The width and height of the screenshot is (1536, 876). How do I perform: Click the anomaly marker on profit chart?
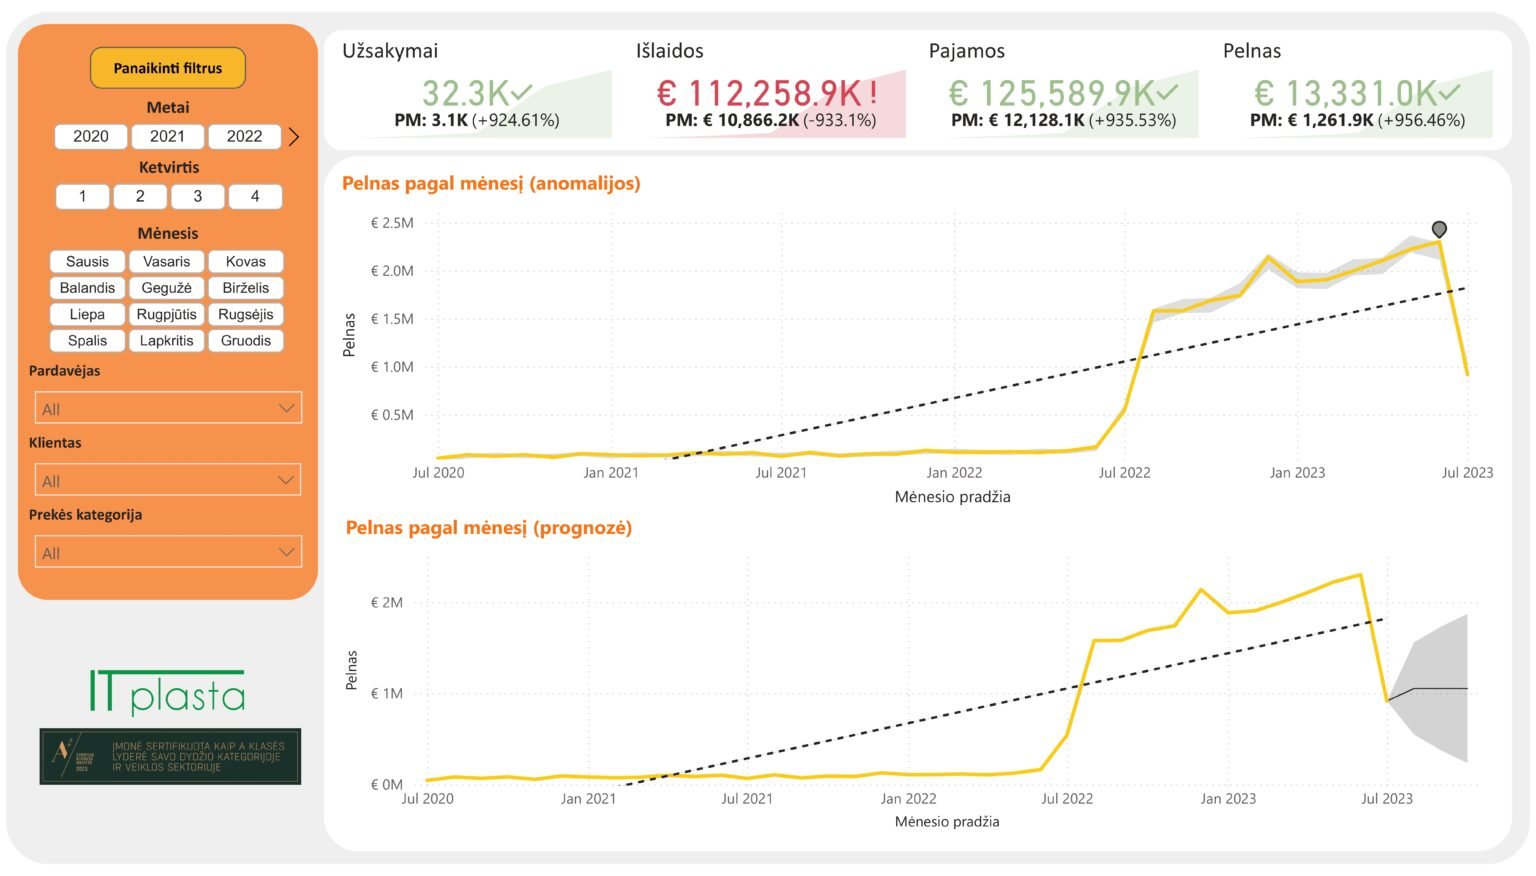(x=1439, y=230)
